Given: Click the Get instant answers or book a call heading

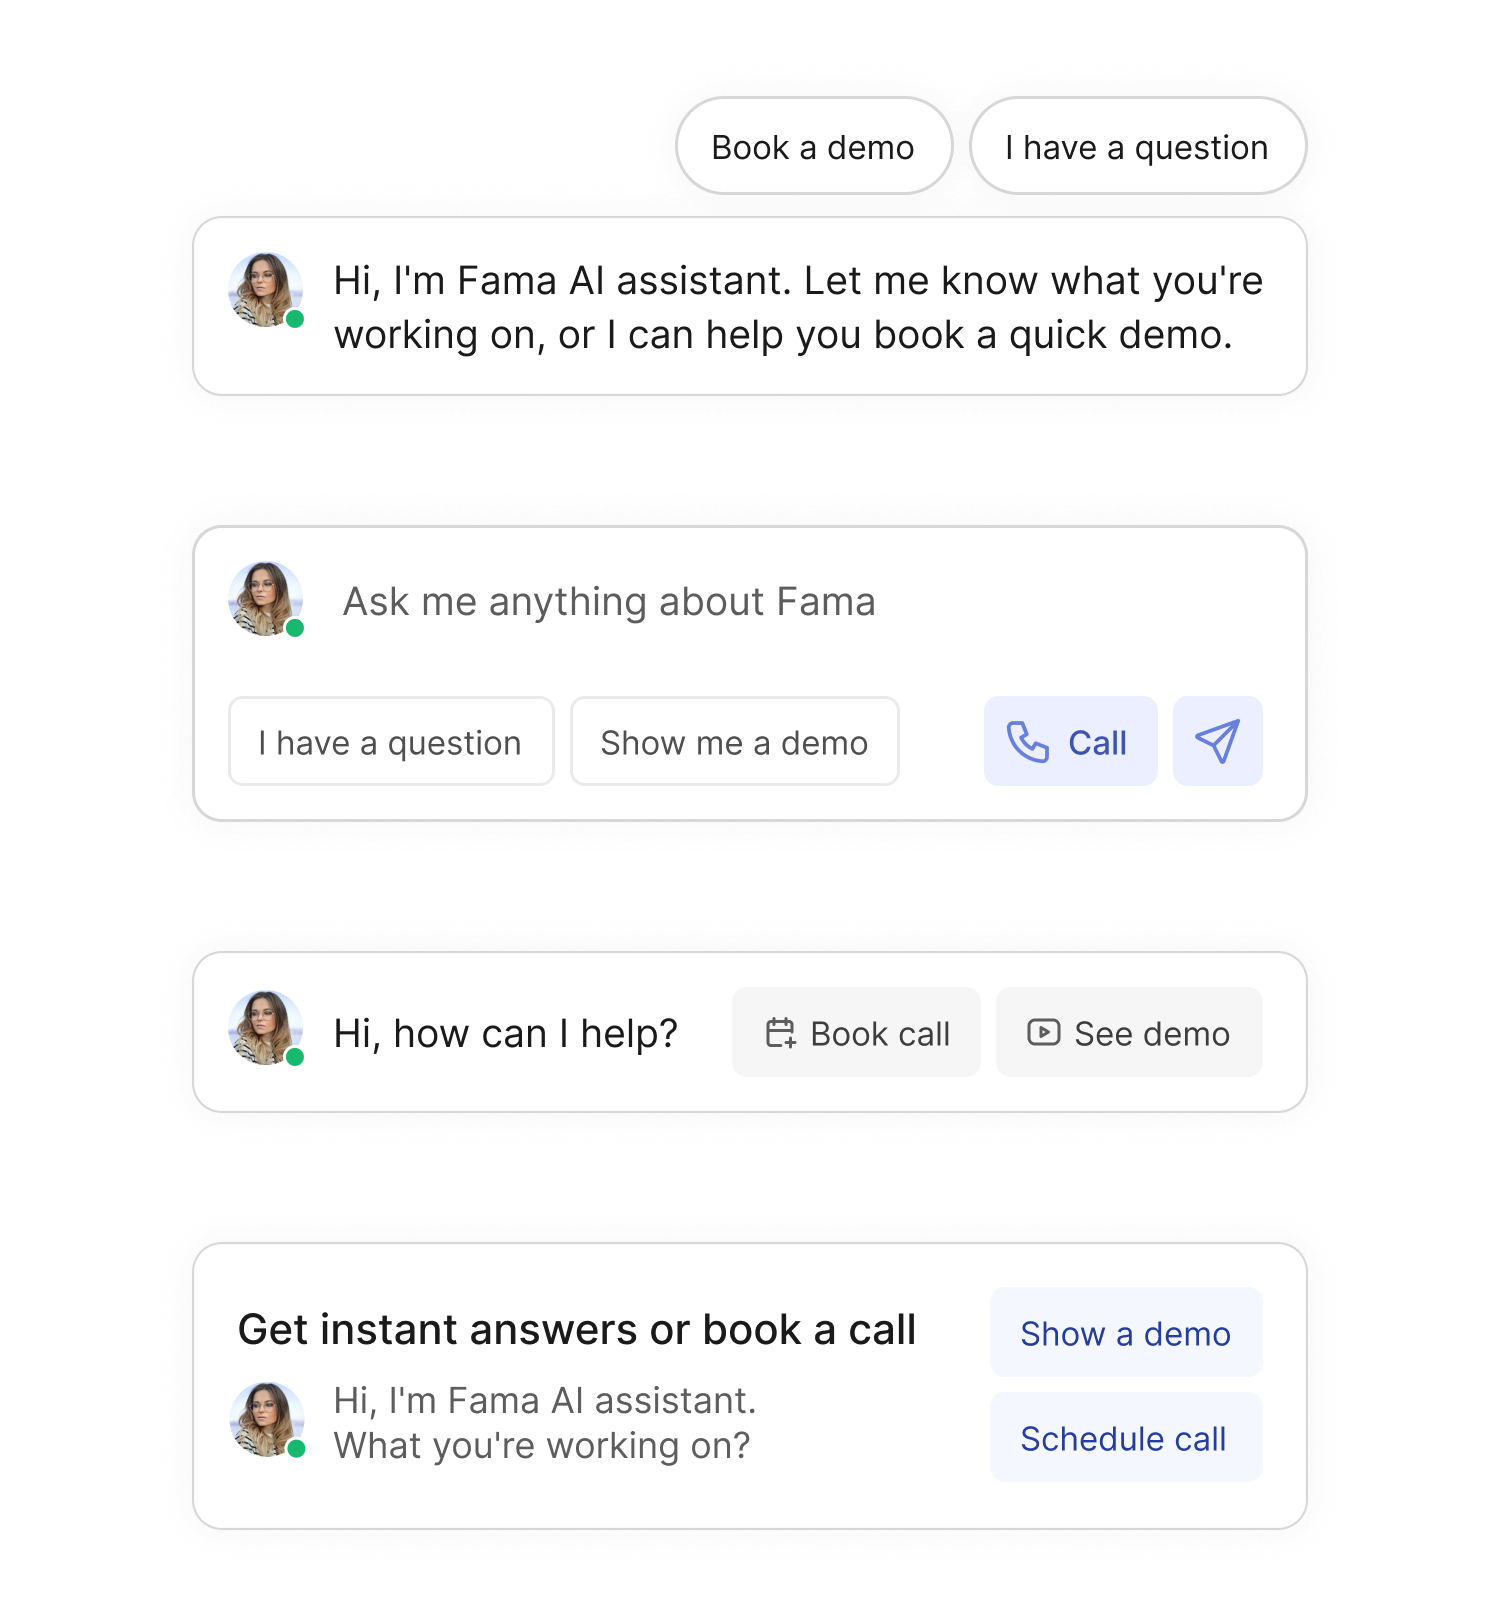Looking at the screenshot, I should 577,1330.
